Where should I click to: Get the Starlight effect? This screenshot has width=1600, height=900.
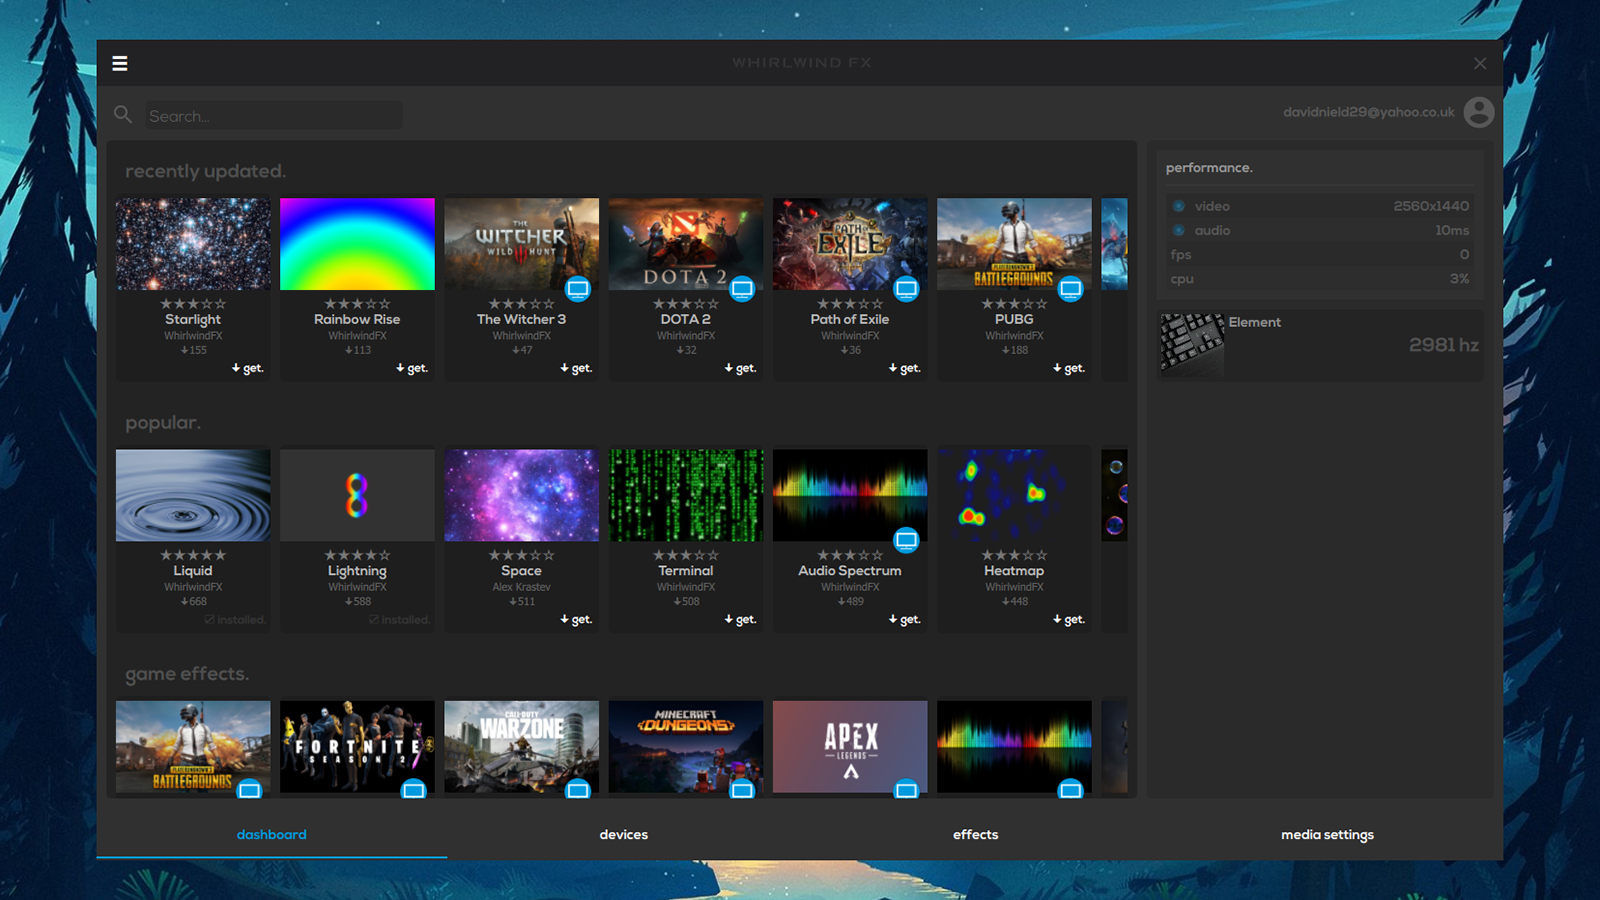click(248, 368)
